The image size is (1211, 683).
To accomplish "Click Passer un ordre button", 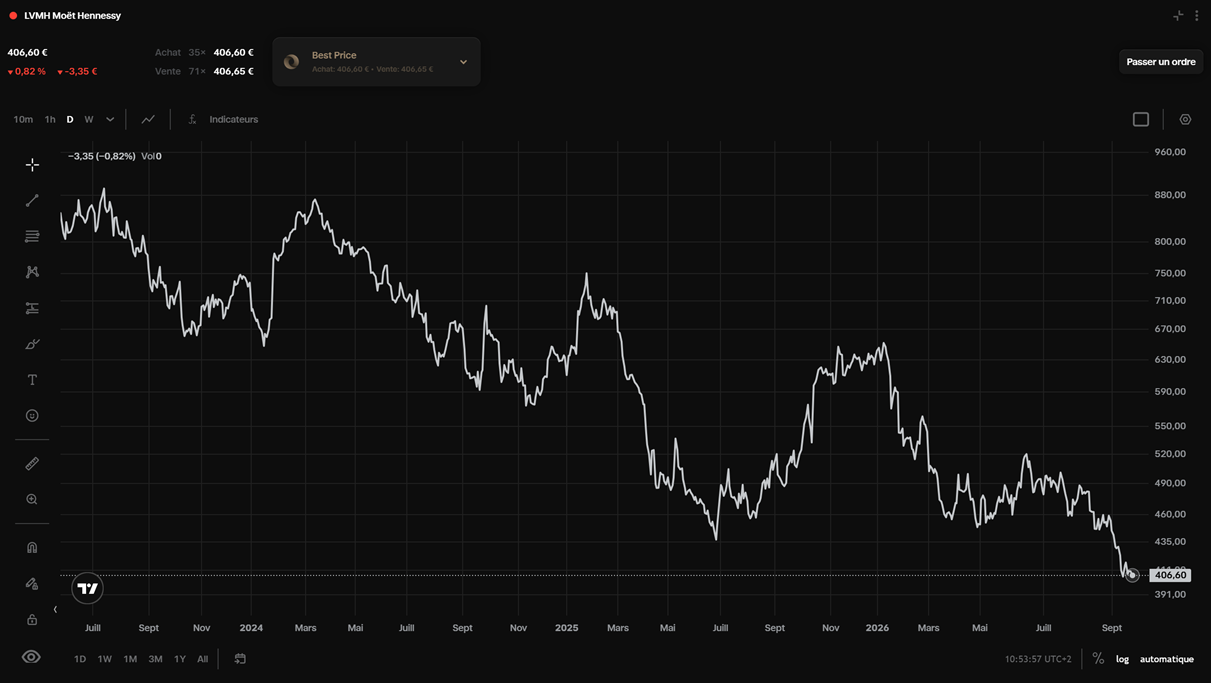I will tap(1161, 62).
